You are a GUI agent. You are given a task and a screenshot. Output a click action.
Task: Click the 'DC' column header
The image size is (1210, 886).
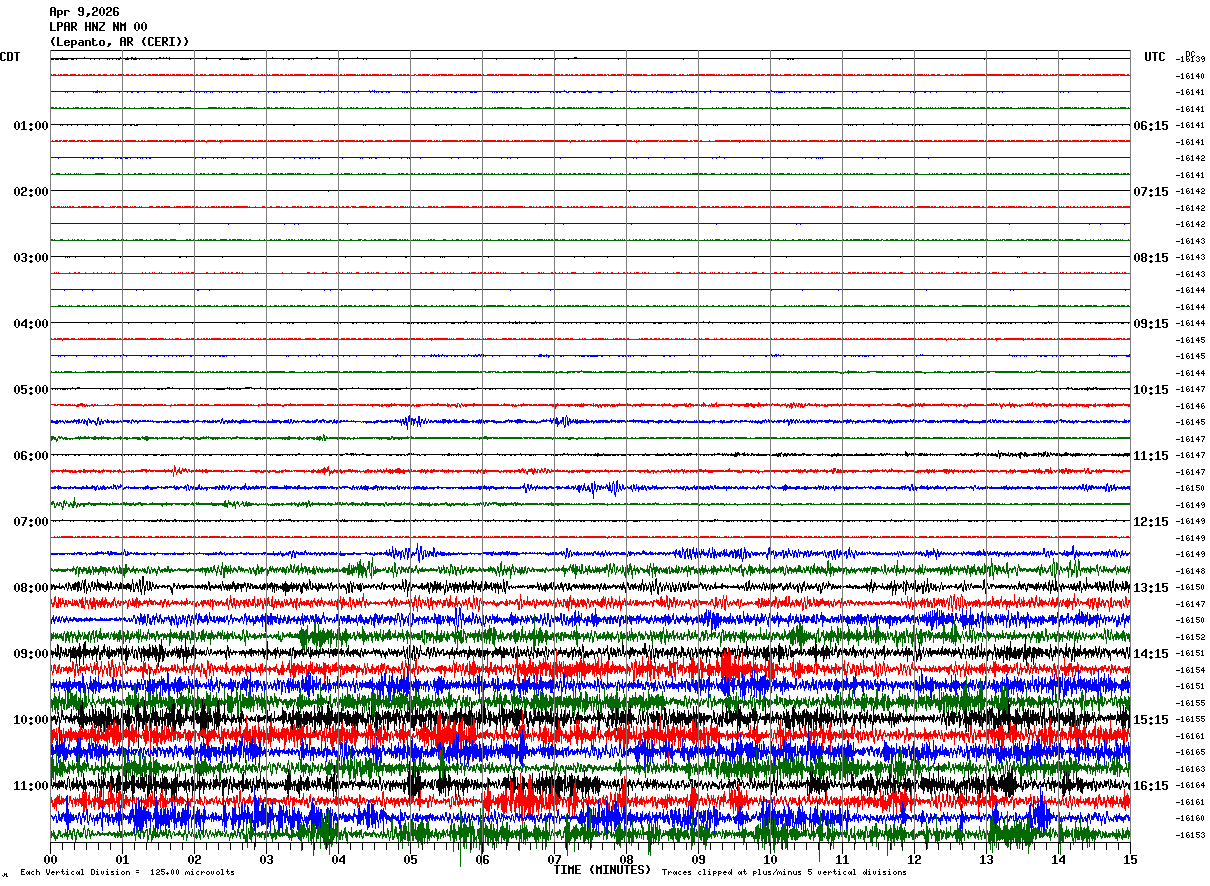tap(1190, 54)
